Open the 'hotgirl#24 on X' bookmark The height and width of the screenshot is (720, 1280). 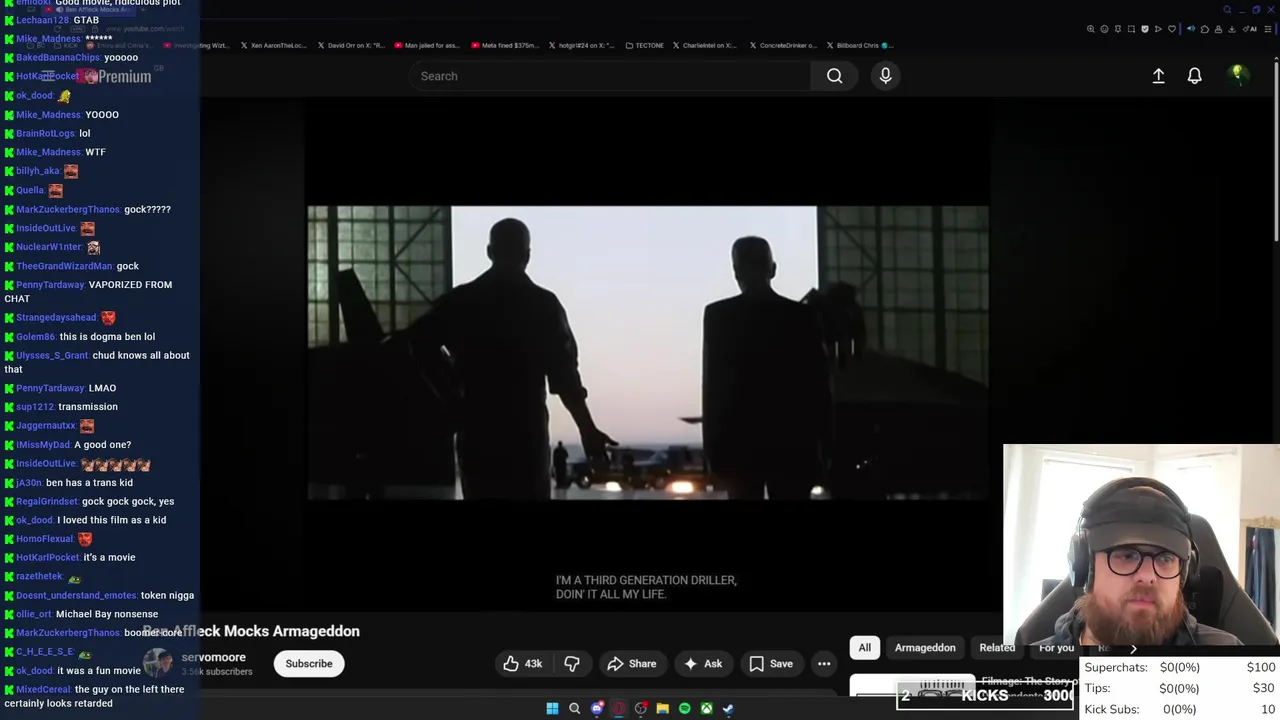(x=581, y=45)
